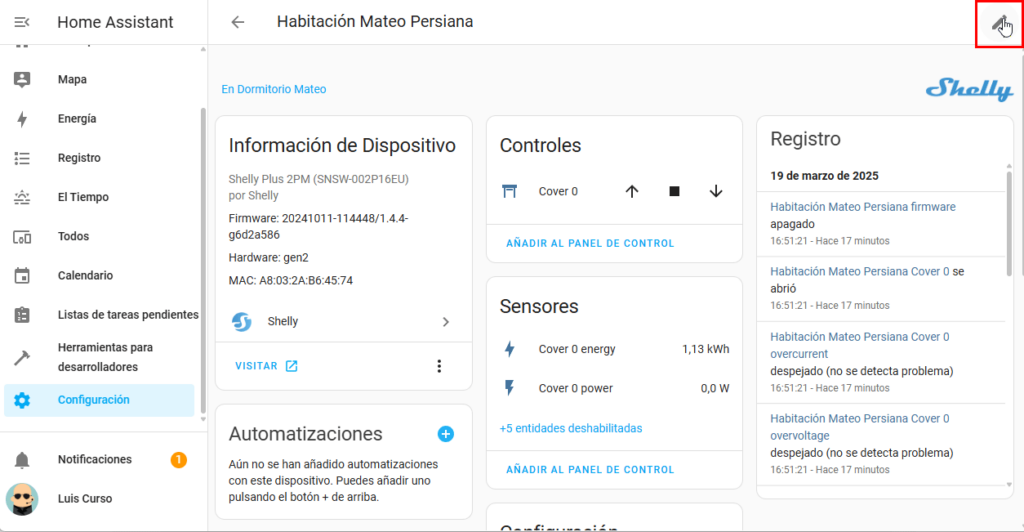Click the back arrow in header
The image size is (1024, 532).
237,22
